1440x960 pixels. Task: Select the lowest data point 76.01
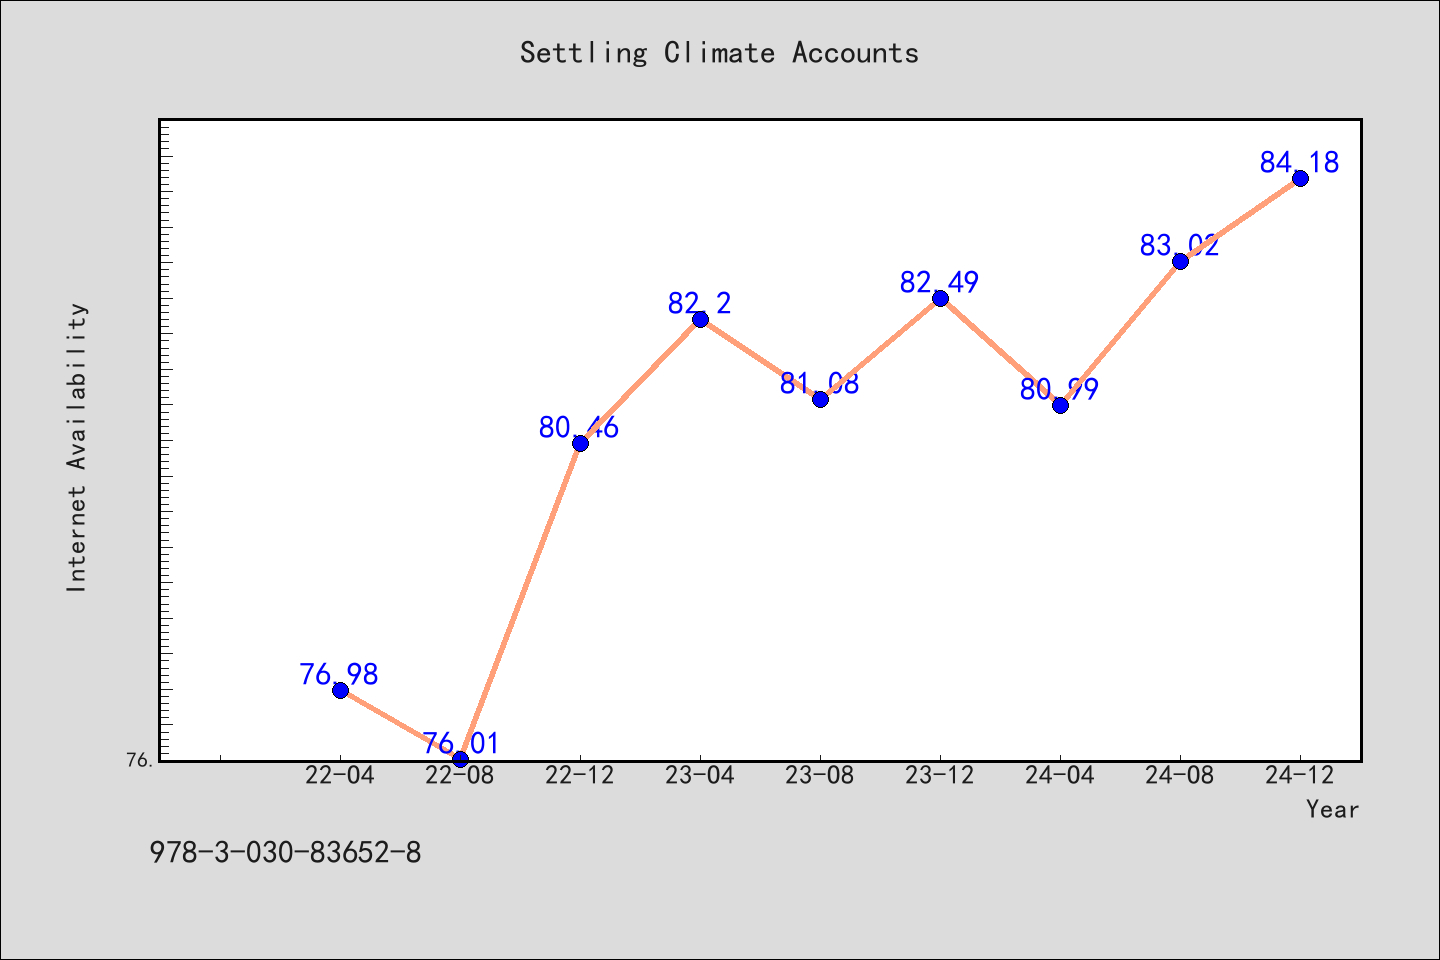(460, 759)
